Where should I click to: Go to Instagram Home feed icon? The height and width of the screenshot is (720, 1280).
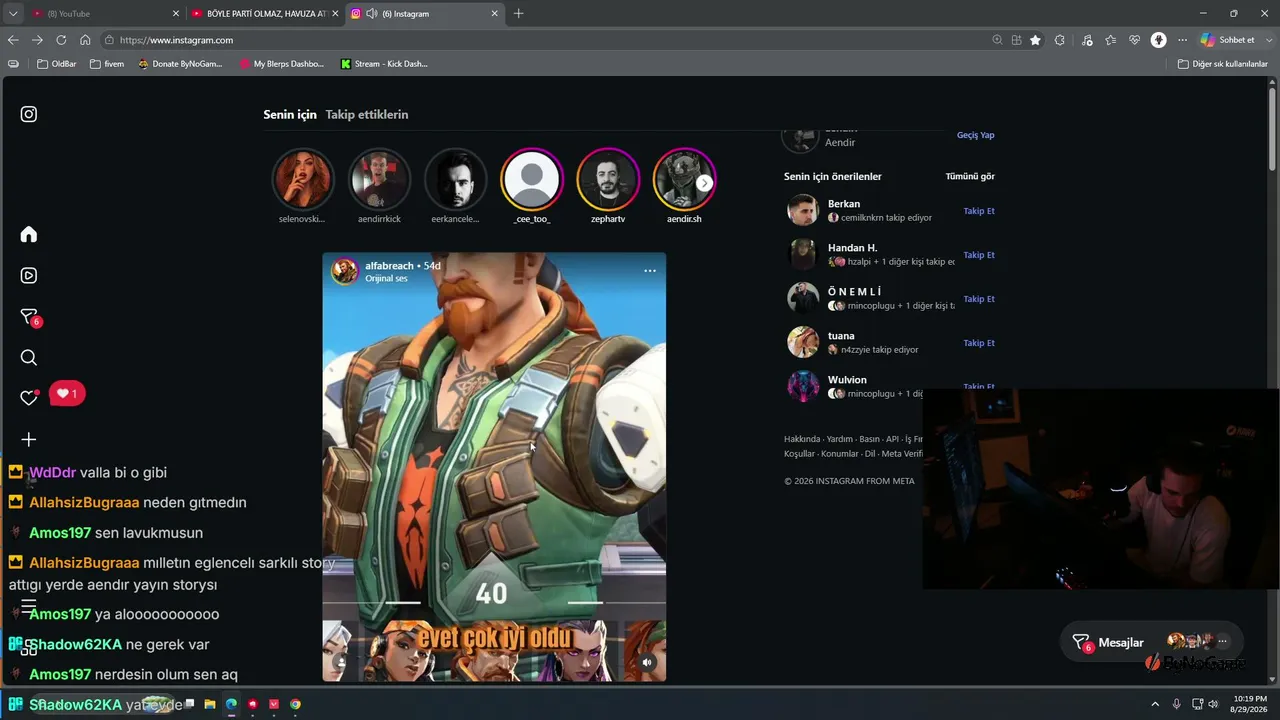[29, 234]
